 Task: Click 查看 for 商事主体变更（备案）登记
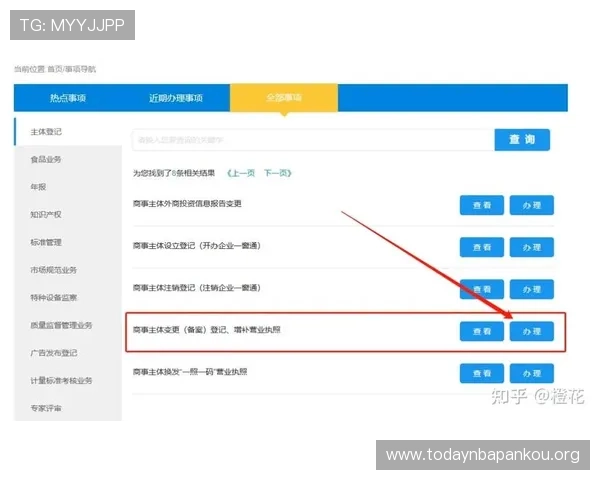482,331
